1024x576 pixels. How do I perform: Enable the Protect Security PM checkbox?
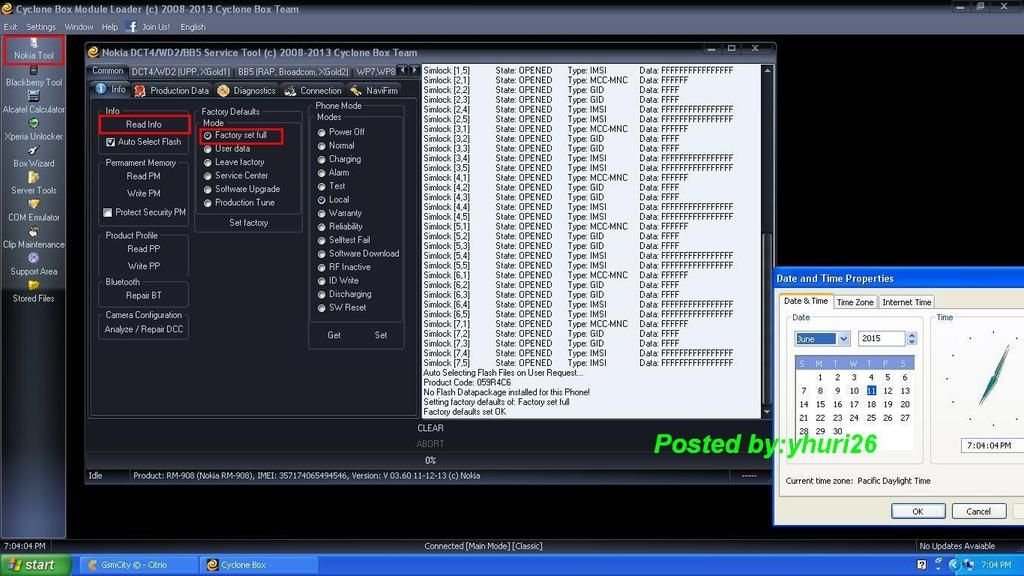(x=108, y=212)
